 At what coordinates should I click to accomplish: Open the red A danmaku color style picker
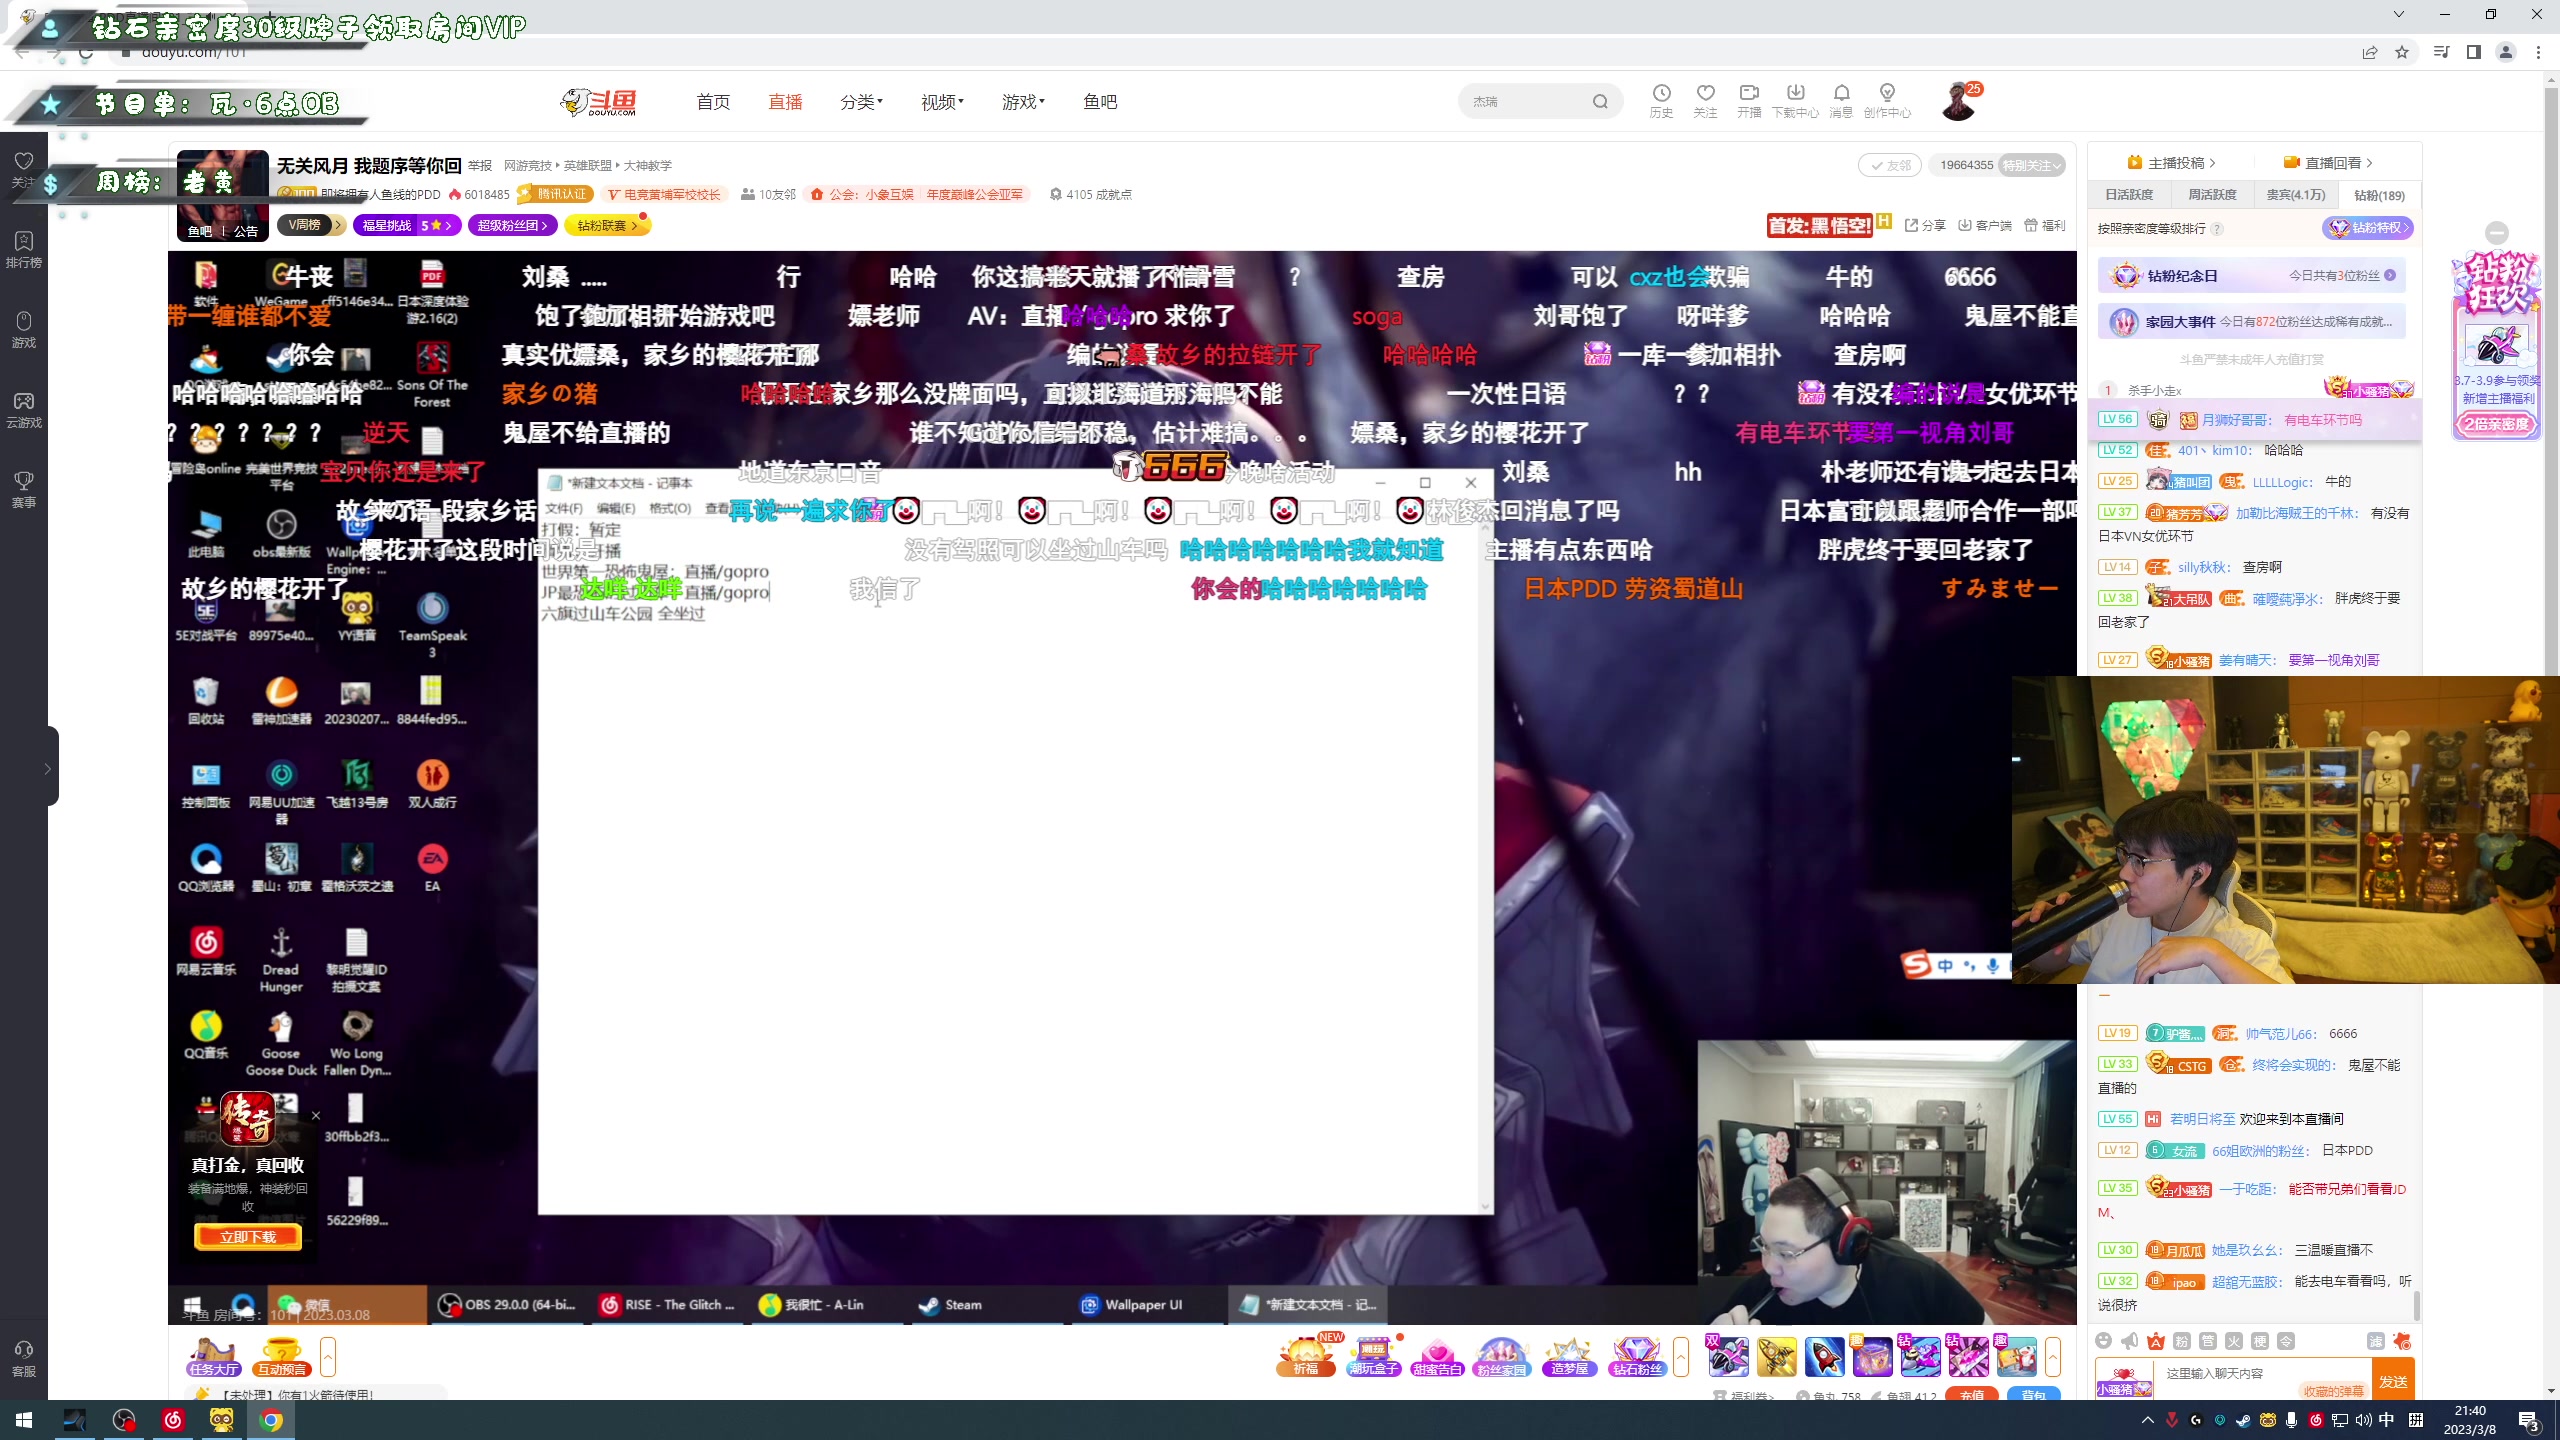tap(2155, 1342)
